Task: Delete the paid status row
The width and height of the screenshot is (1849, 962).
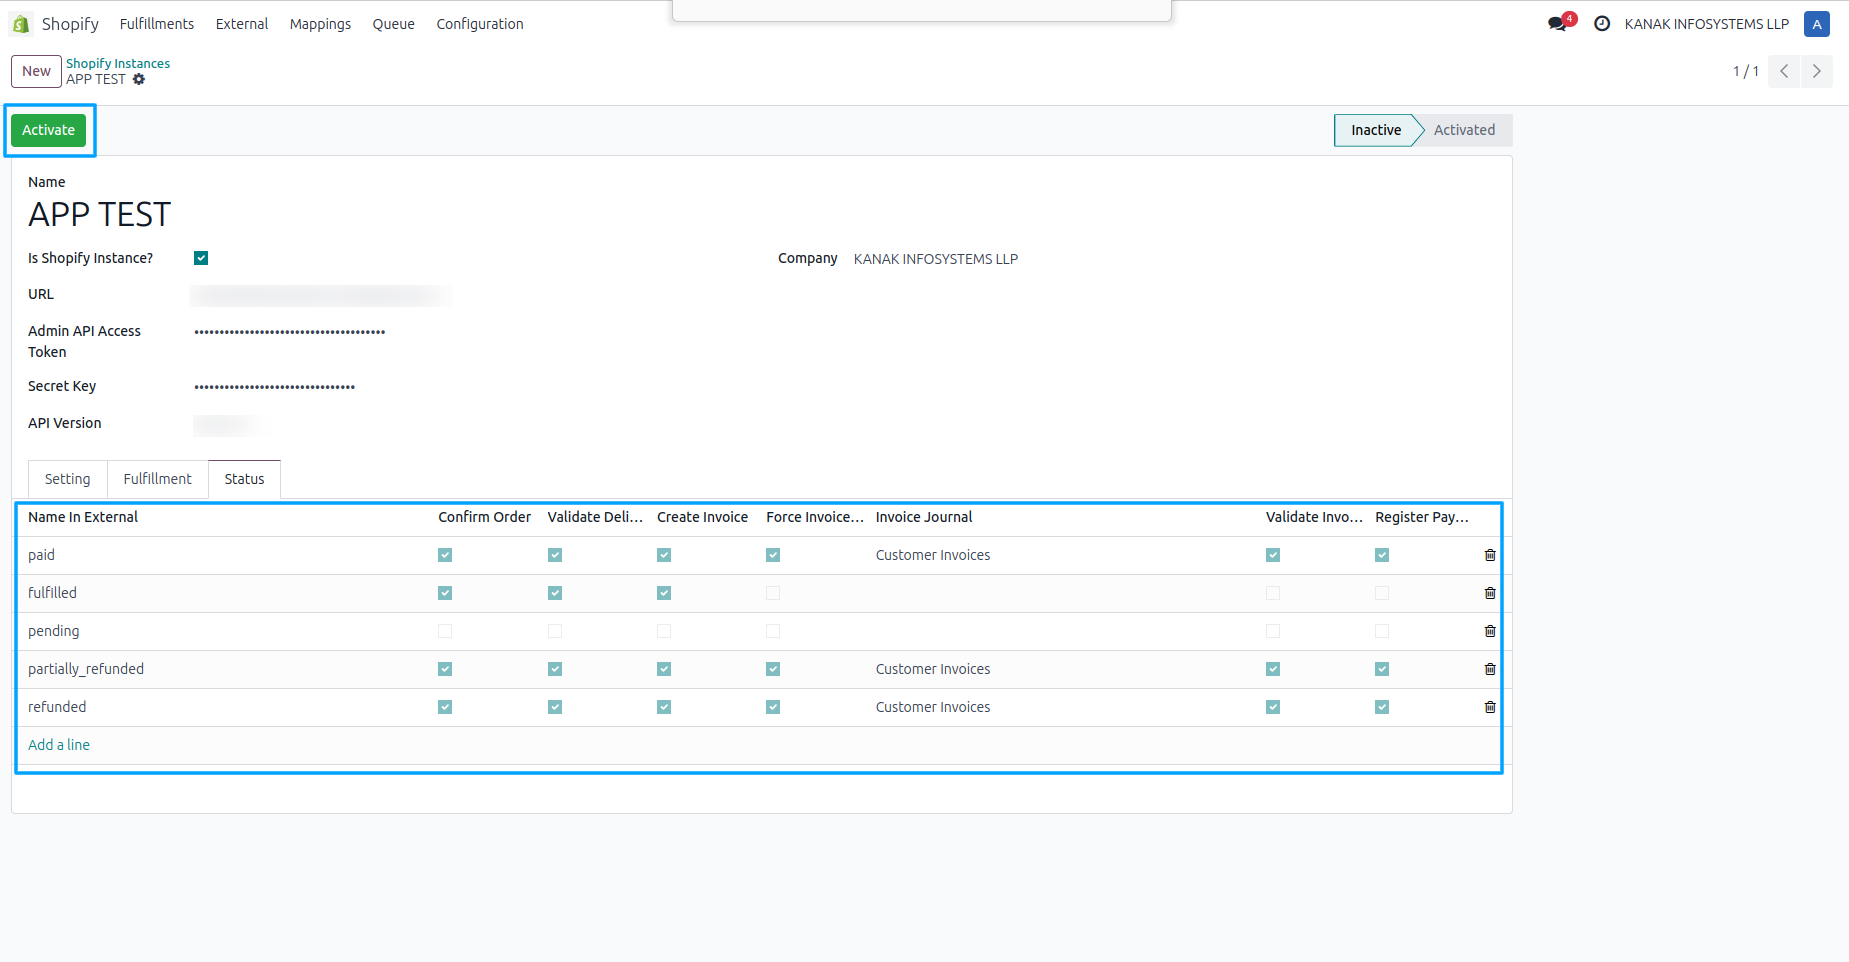Action: (x=1490, y=555)
